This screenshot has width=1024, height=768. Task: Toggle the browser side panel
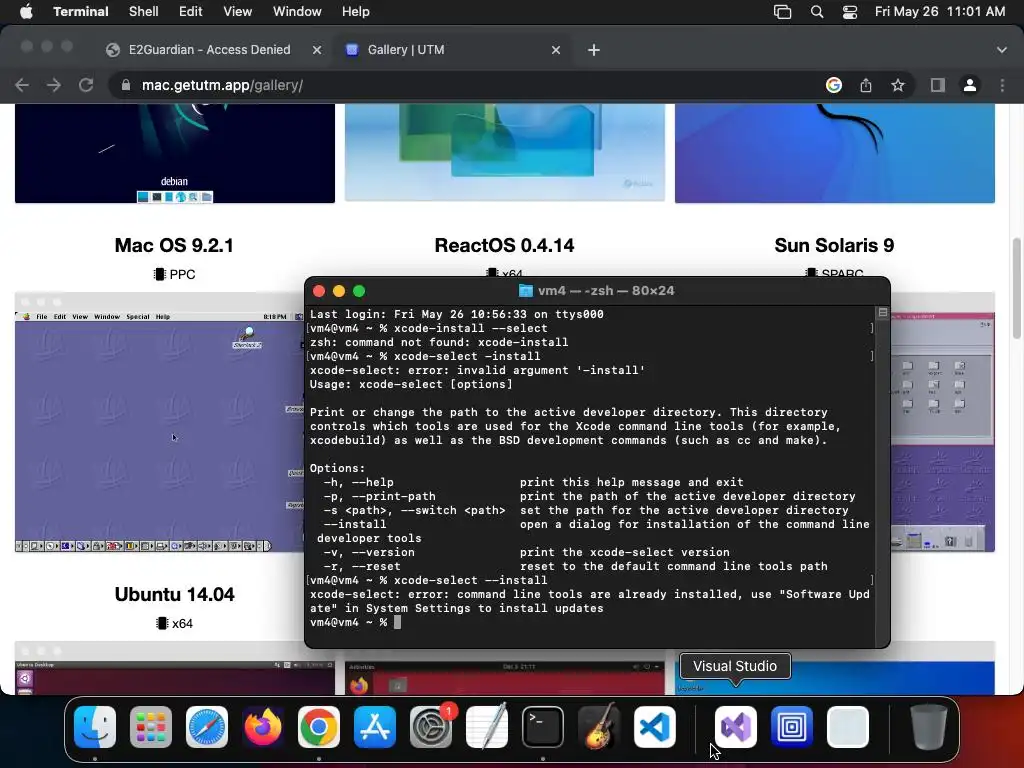coord(938,85)
